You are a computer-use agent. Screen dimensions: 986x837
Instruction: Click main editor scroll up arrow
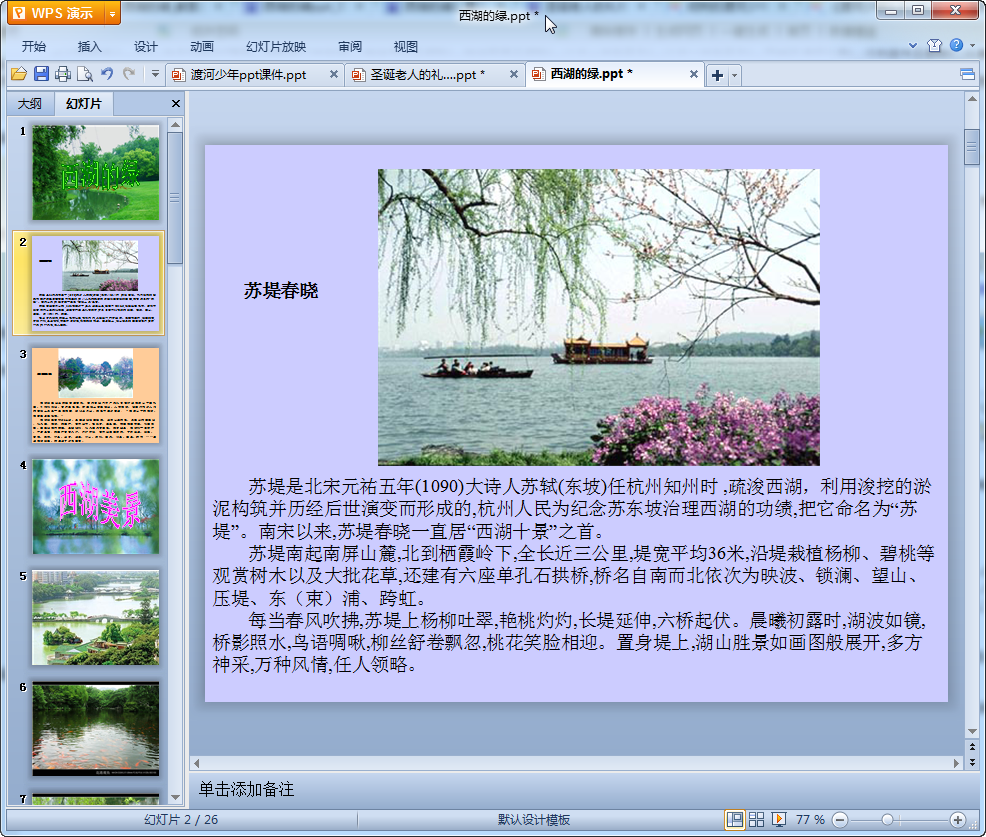point(972,99)
